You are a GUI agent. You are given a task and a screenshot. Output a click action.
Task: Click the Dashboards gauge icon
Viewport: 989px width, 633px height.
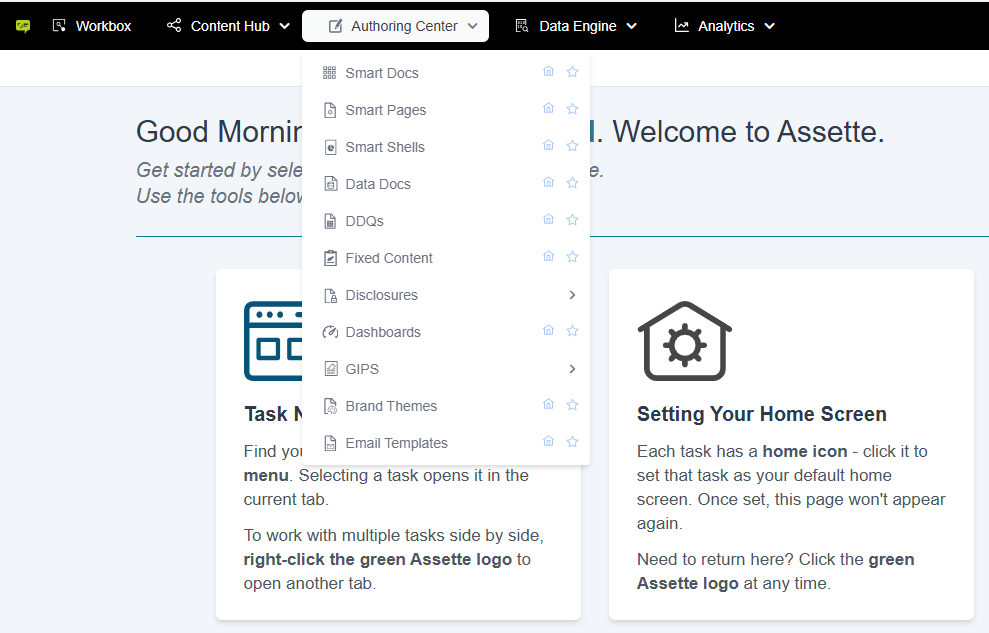[x=330, y=332]
